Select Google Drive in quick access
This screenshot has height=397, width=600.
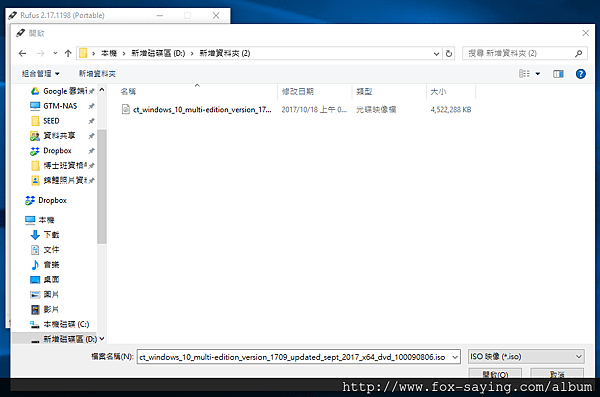[x=62, y=91]
